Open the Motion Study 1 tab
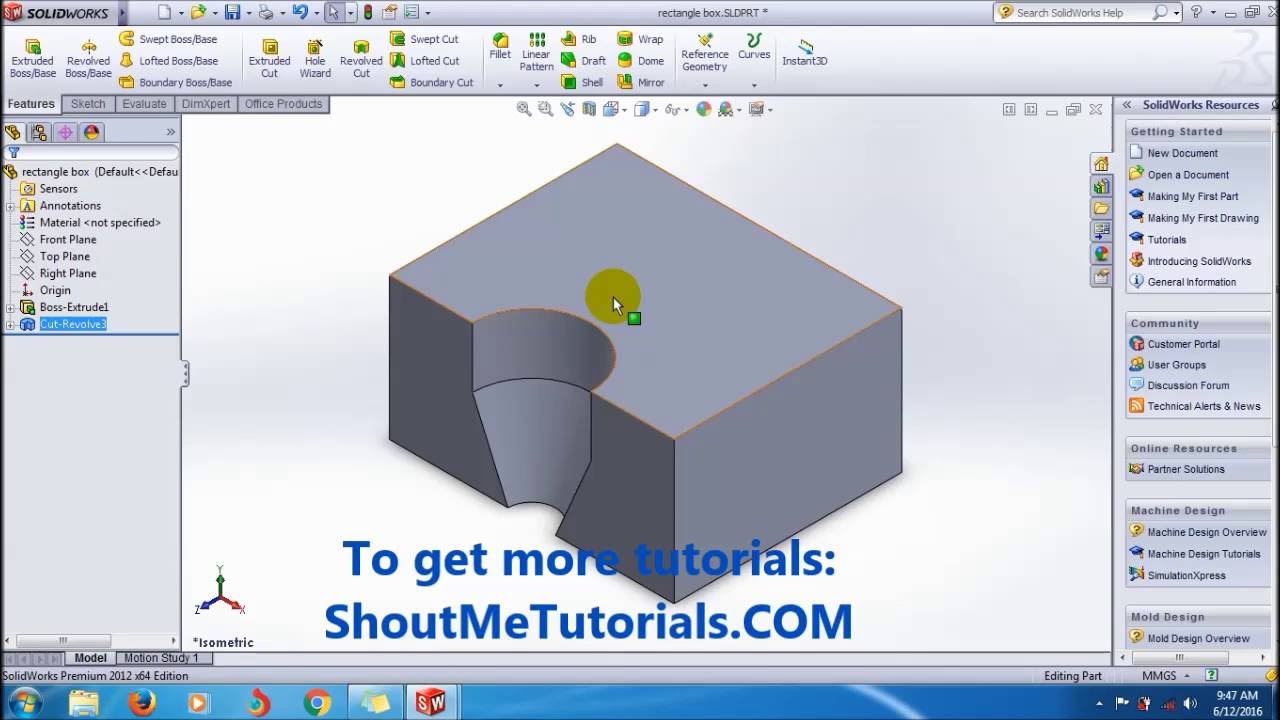Viewport: 1280px width, 720px height. pos(161,658)
